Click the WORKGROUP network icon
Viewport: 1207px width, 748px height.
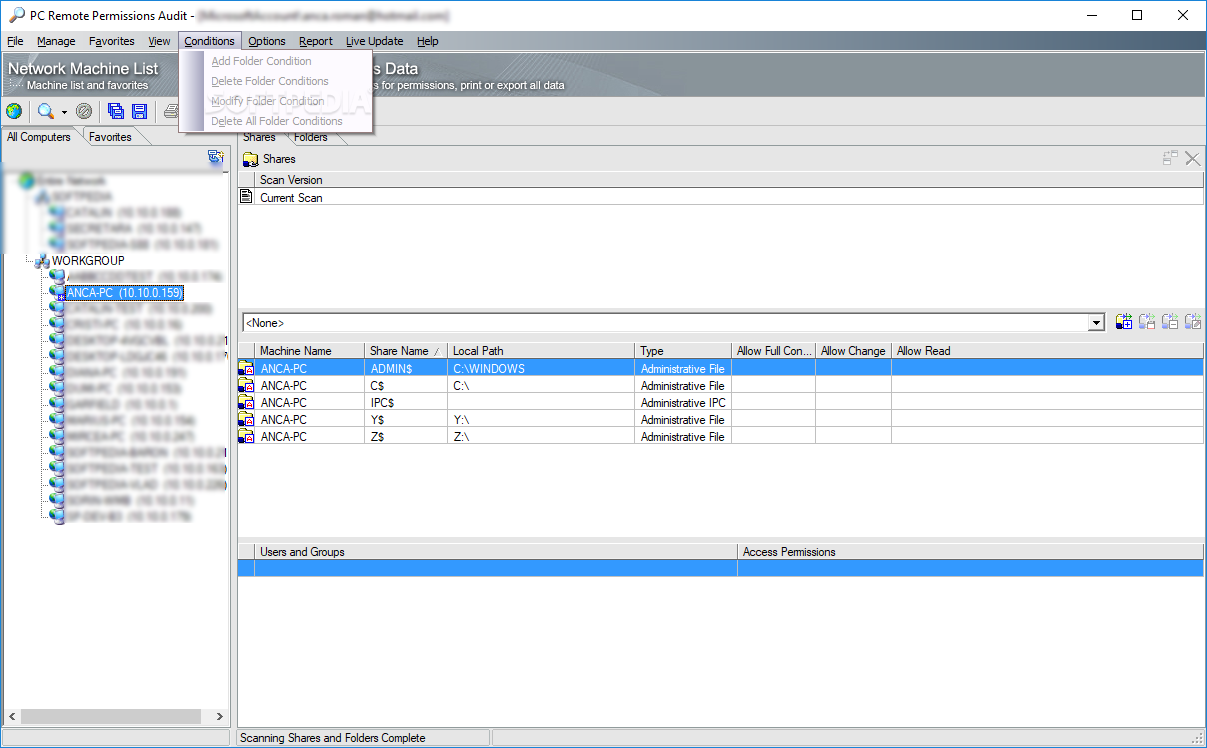[42, 261]
